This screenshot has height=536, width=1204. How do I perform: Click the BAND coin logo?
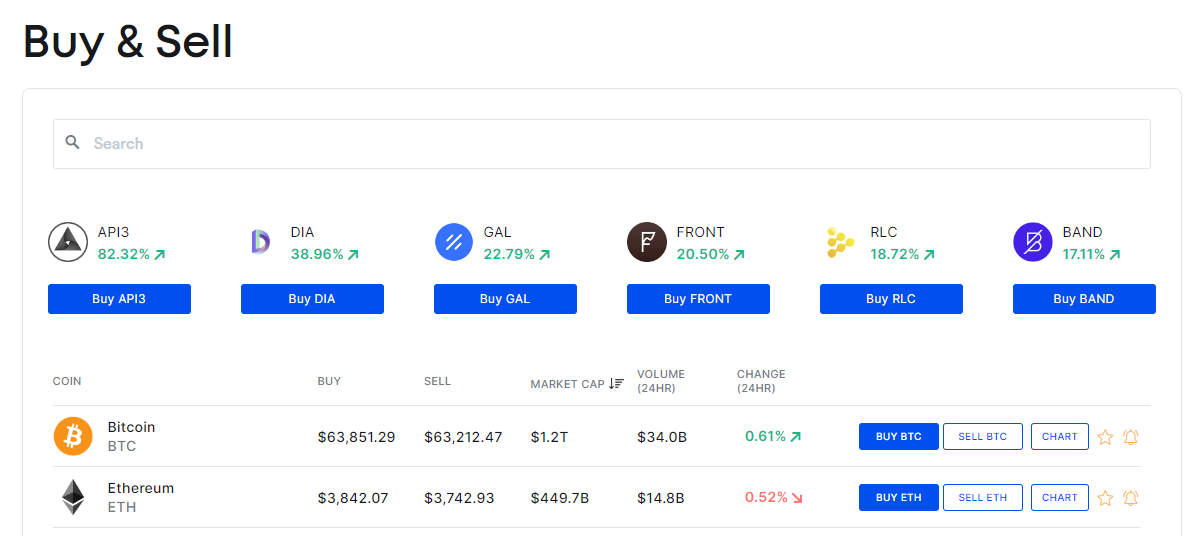[x=1033, y=242]
